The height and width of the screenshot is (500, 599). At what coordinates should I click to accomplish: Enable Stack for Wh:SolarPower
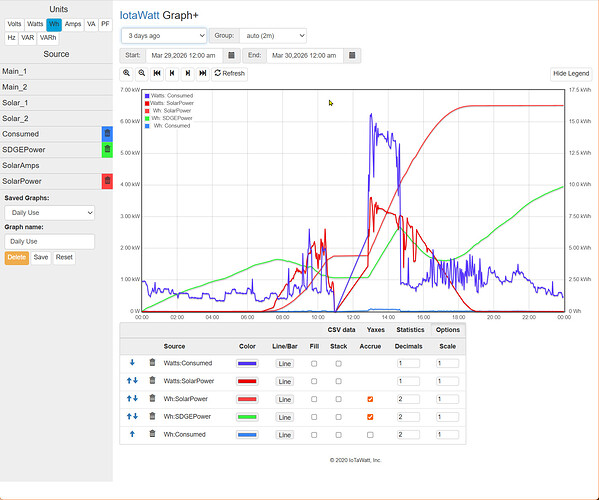(338, 399)
